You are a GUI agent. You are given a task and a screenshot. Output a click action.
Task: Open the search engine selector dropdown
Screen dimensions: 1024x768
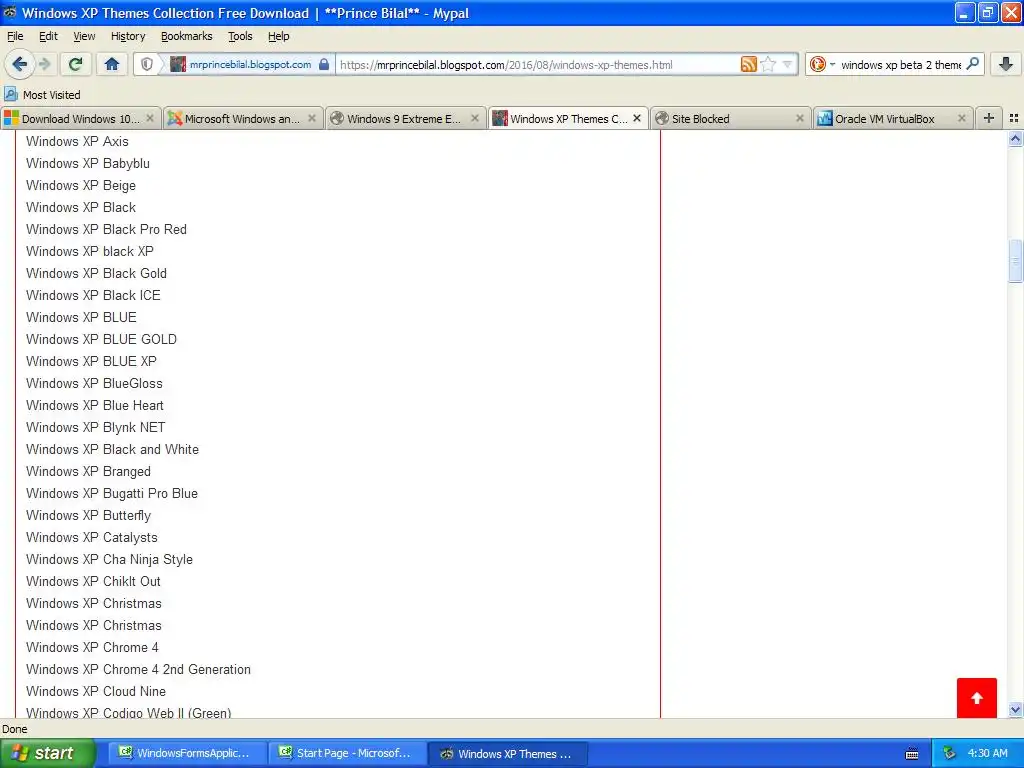click(x=820, y=64)
